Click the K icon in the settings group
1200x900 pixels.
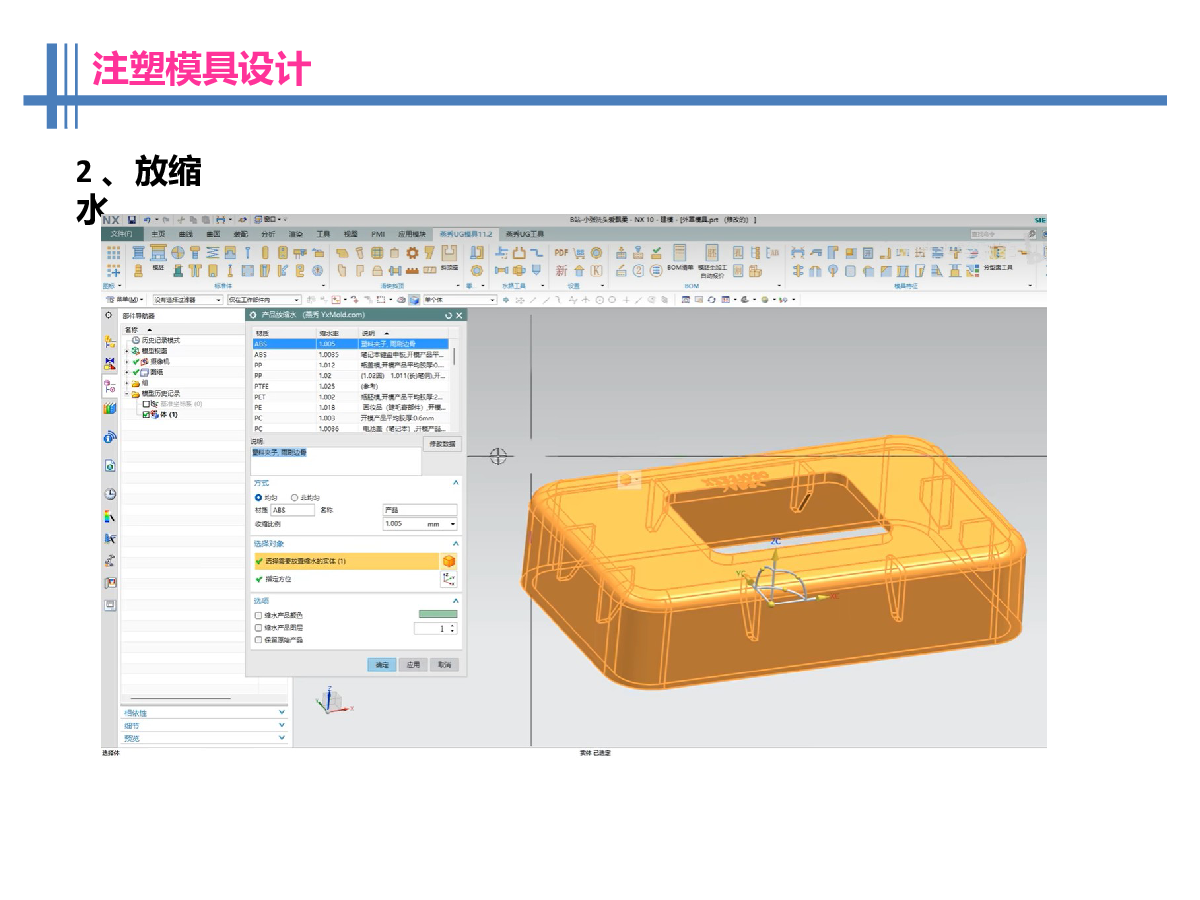(597, 270)
